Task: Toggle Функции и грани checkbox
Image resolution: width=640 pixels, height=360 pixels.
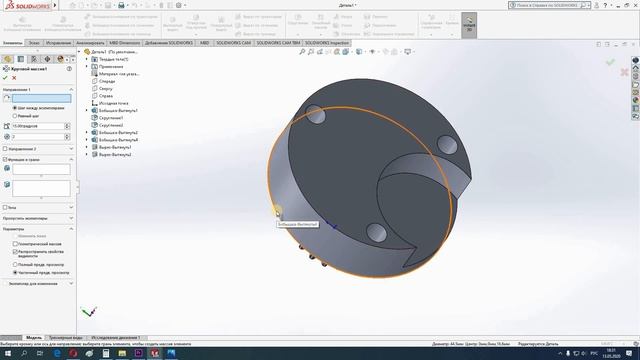Action: tap(5, 160)
